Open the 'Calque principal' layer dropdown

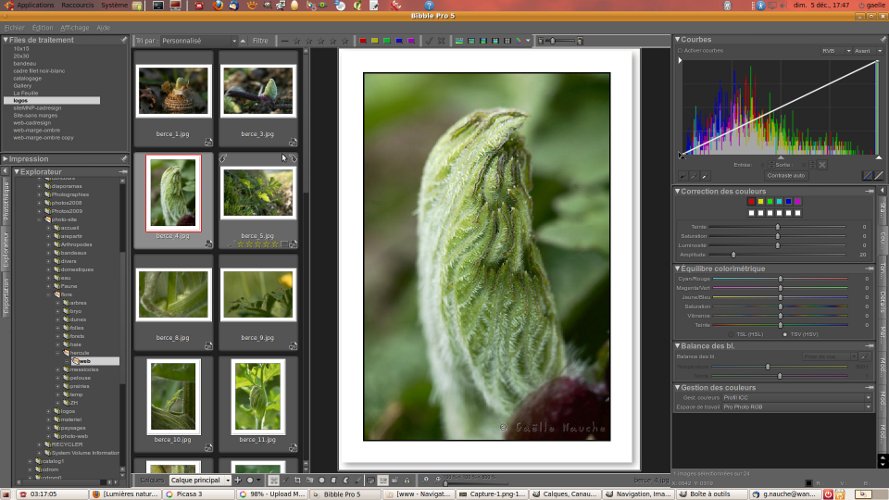click(x=200, y=480)
